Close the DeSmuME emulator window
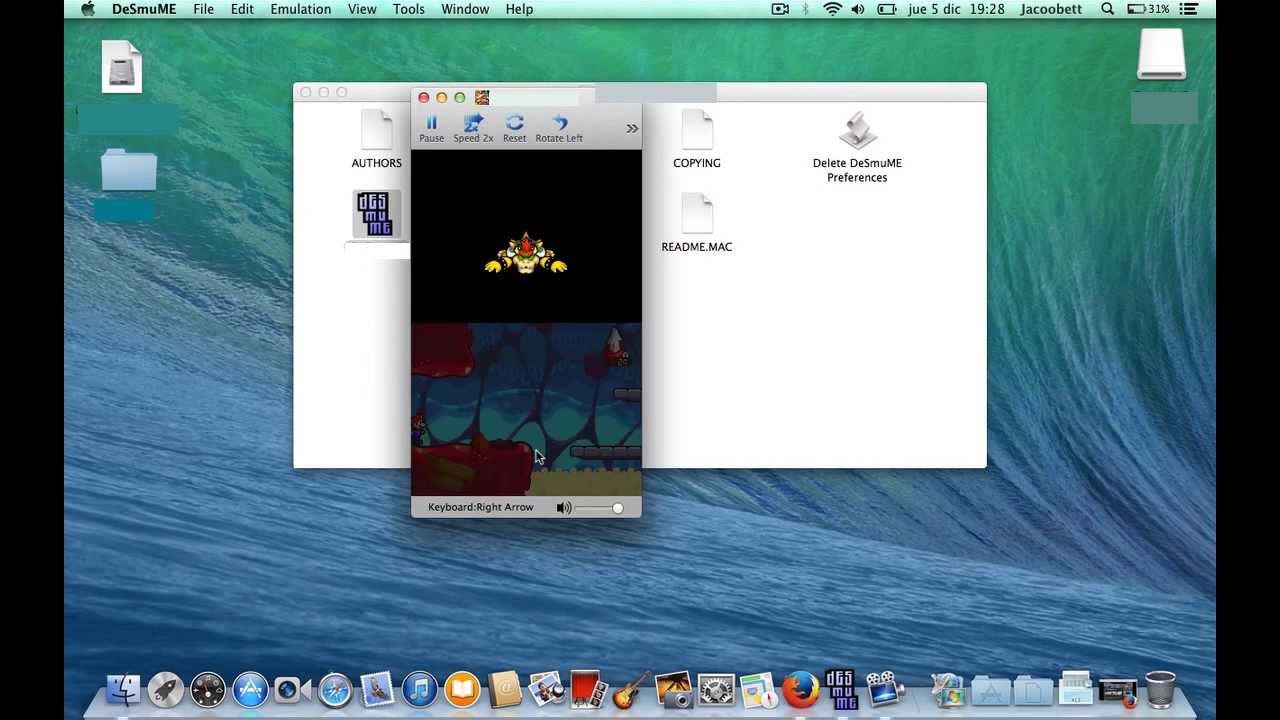Screen dimensions: 1280x720 click(x=424, y=97)
